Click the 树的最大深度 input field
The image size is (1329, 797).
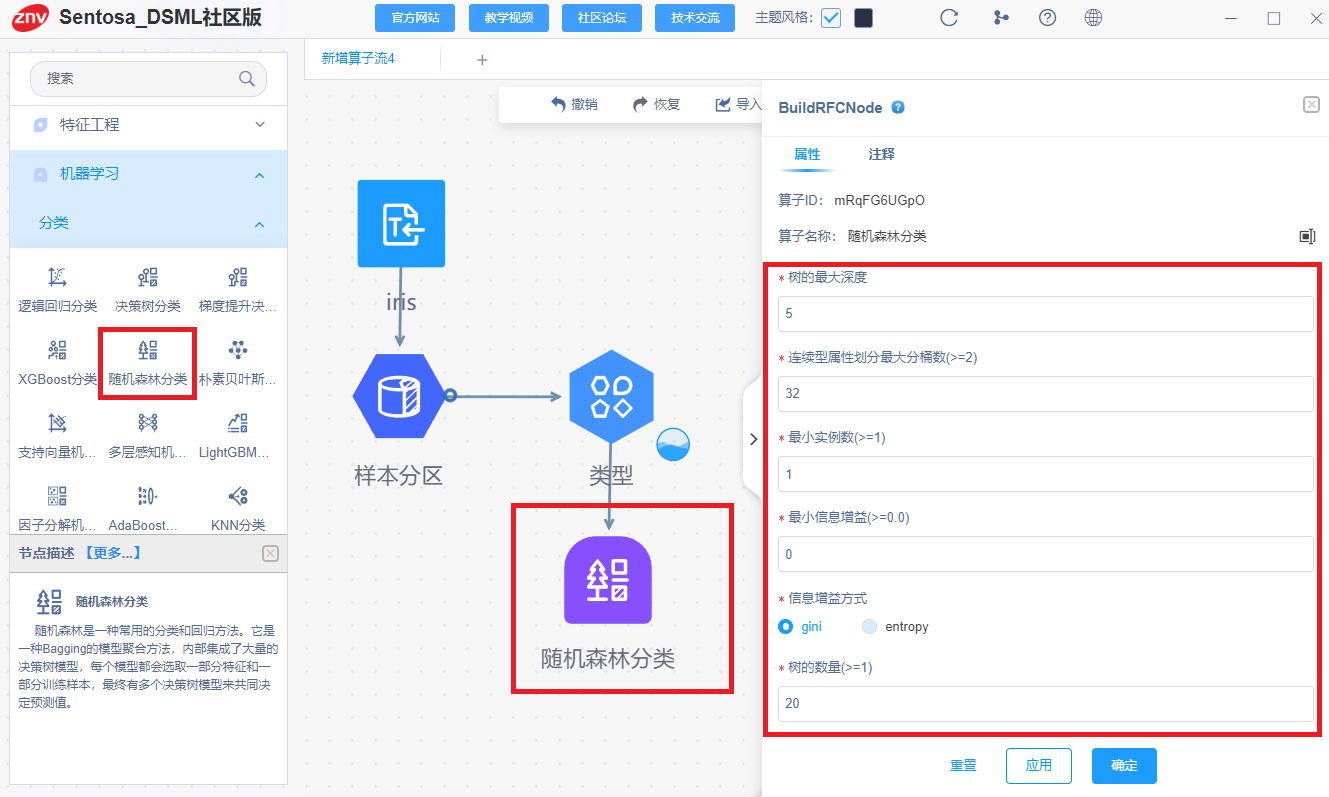point(1046,314)
